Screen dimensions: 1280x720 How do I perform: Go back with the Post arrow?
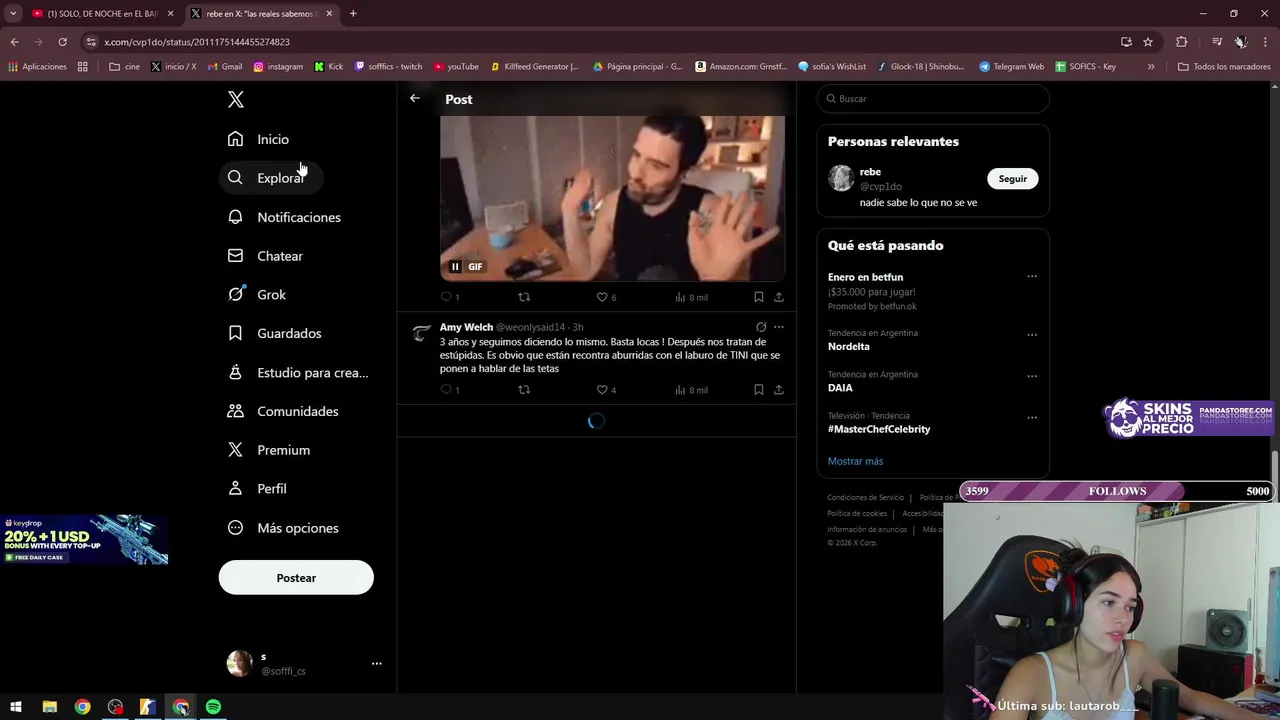click(415, 98)
